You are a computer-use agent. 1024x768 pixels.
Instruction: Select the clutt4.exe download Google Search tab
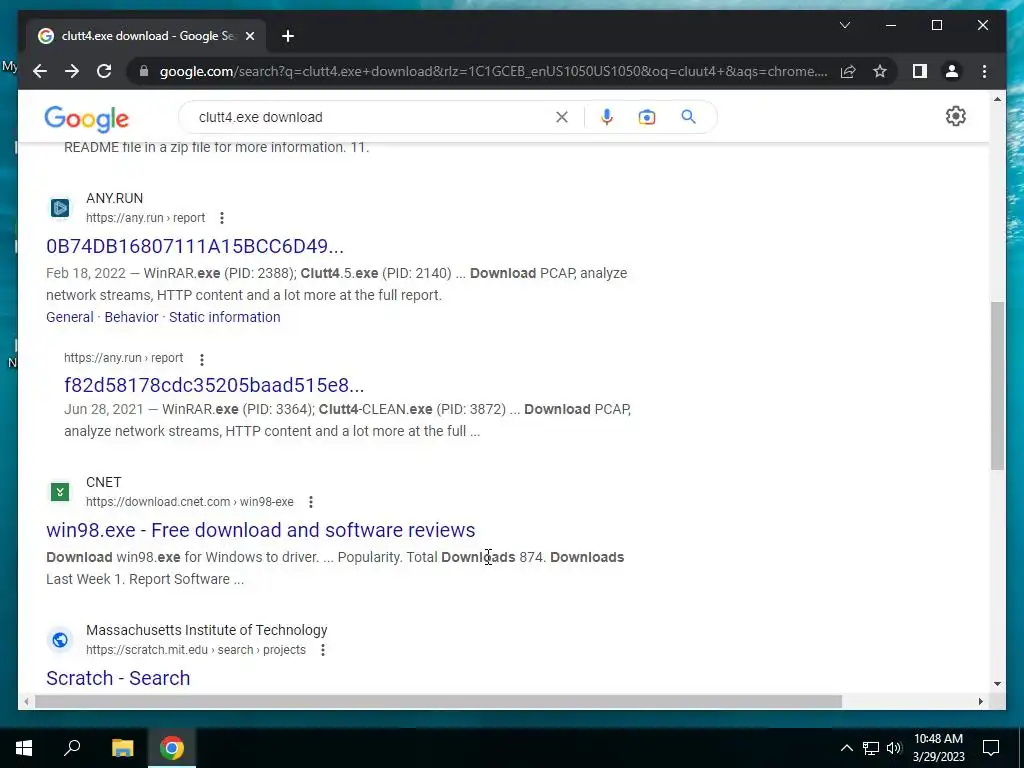(x=146, y=36)
